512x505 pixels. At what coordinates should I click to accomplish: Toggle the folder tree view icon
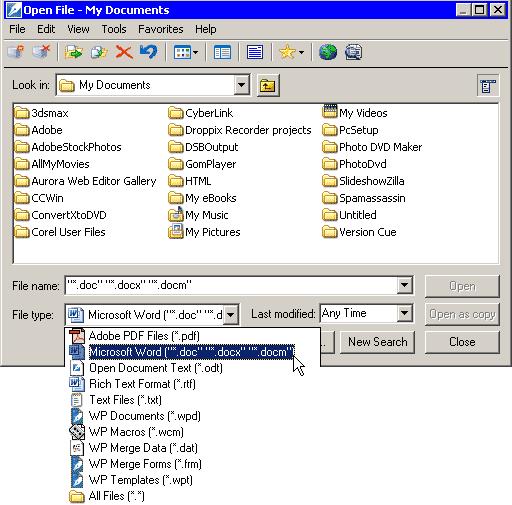[222, 52]
